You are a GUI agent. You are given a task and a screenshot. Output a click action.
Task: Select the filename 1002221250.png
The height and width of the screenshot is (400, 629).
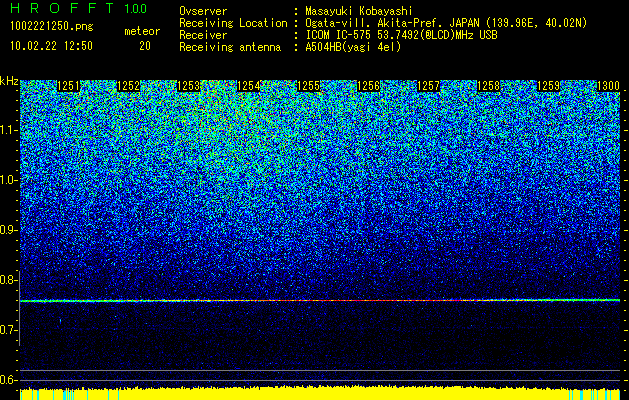(52, 27)
